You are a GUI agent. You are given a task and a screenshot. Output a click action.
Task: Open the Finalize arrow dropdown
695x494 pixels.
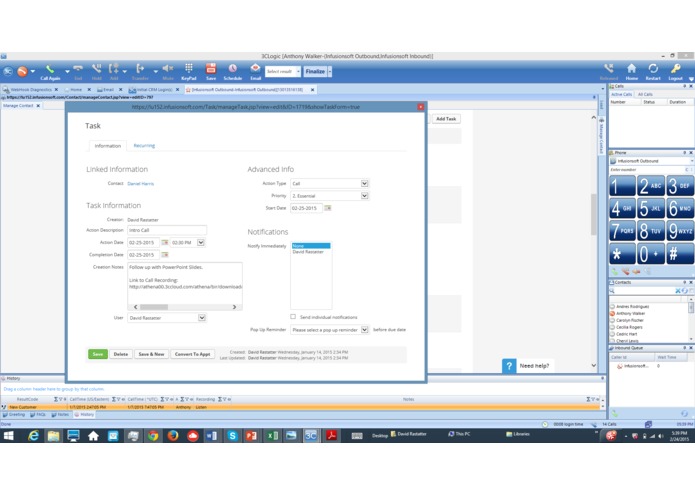coord(330,71)
